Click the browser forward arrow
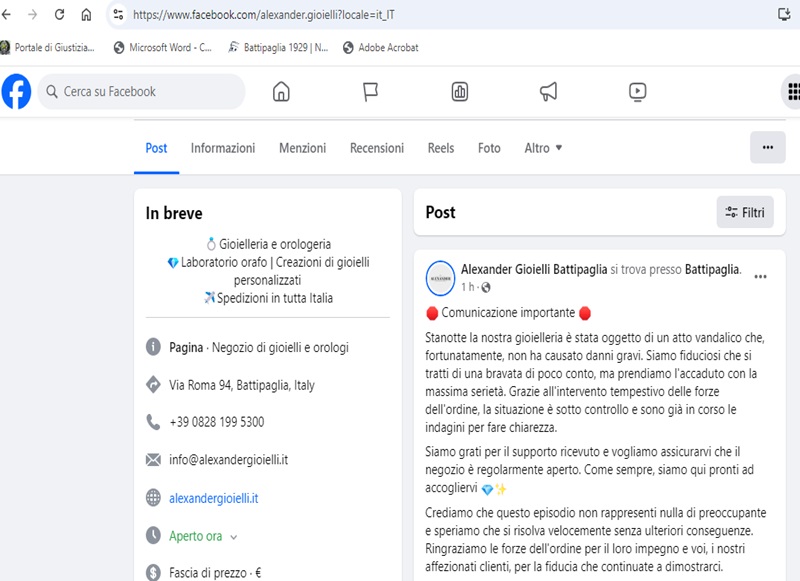Viewport: 800px width, 581px height. coord(33,14)
